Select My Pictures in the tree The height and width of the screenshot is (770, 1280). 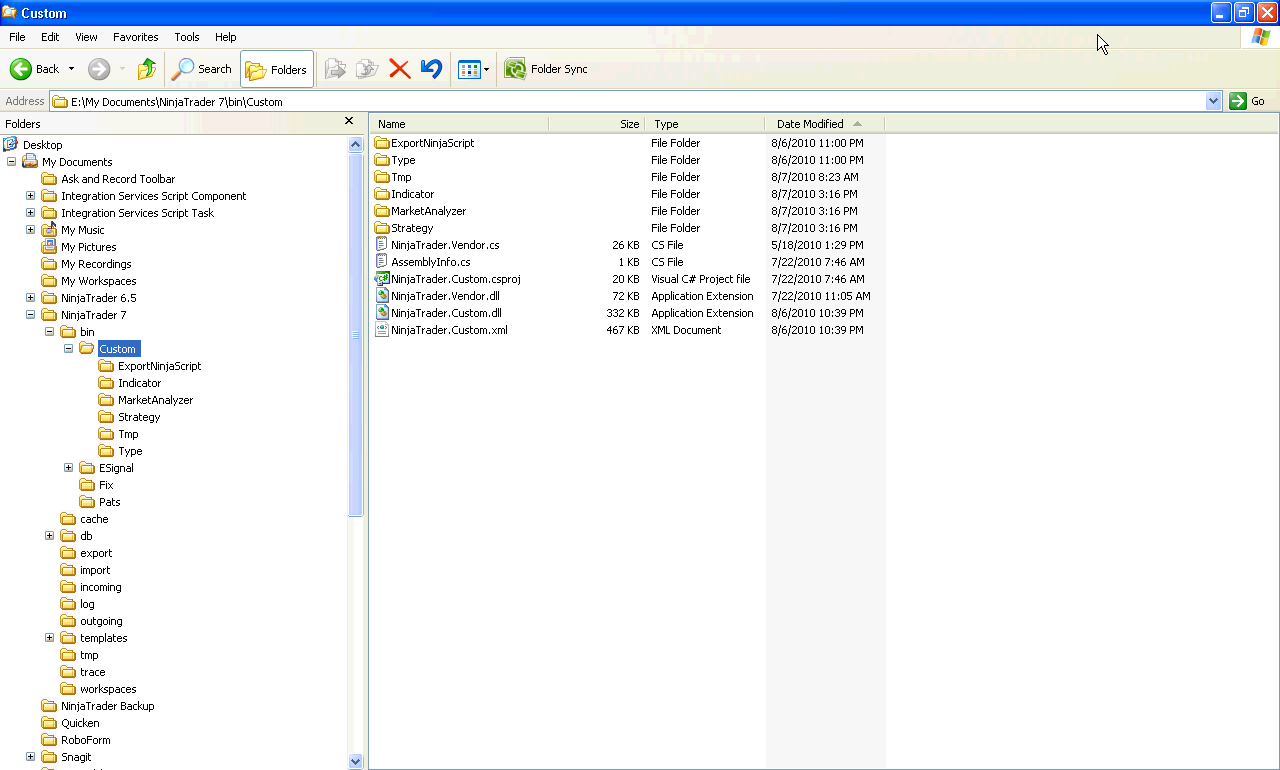click(x=88, y=247)
